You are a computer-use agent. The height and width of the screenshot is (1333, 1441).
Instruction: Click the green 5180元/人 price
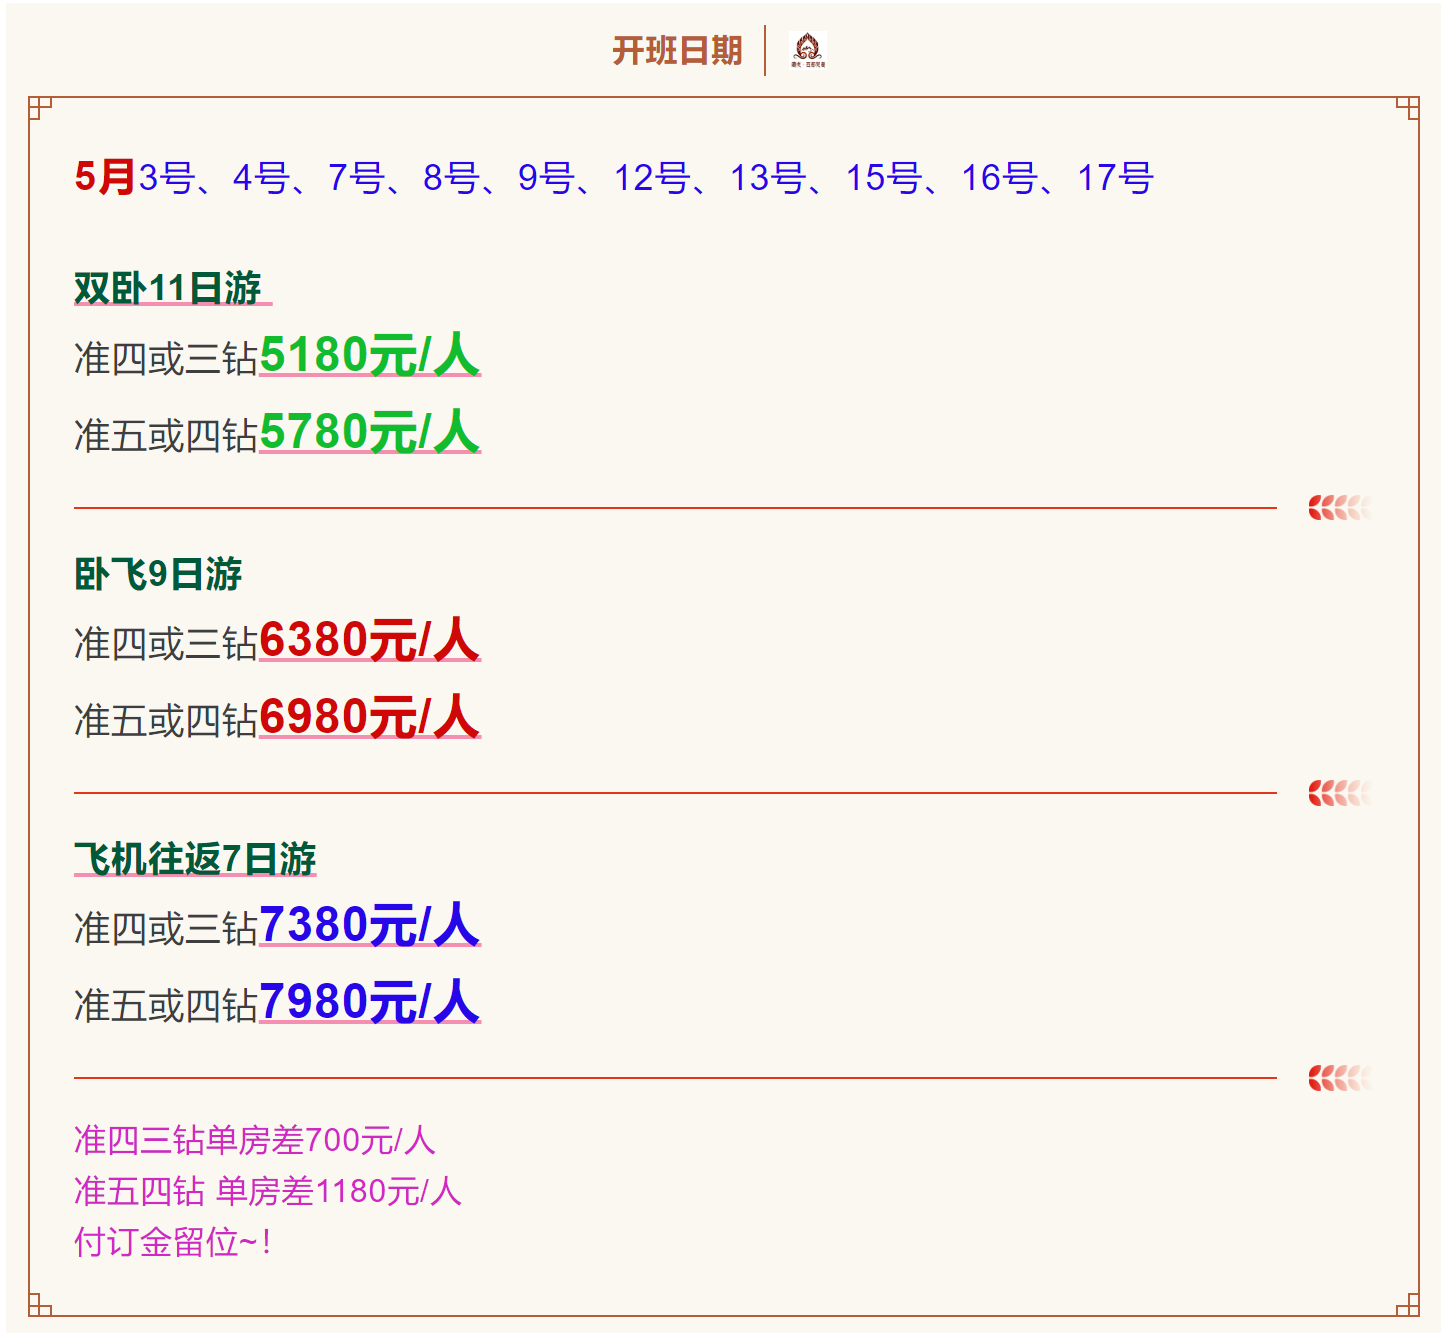[370, 355]
